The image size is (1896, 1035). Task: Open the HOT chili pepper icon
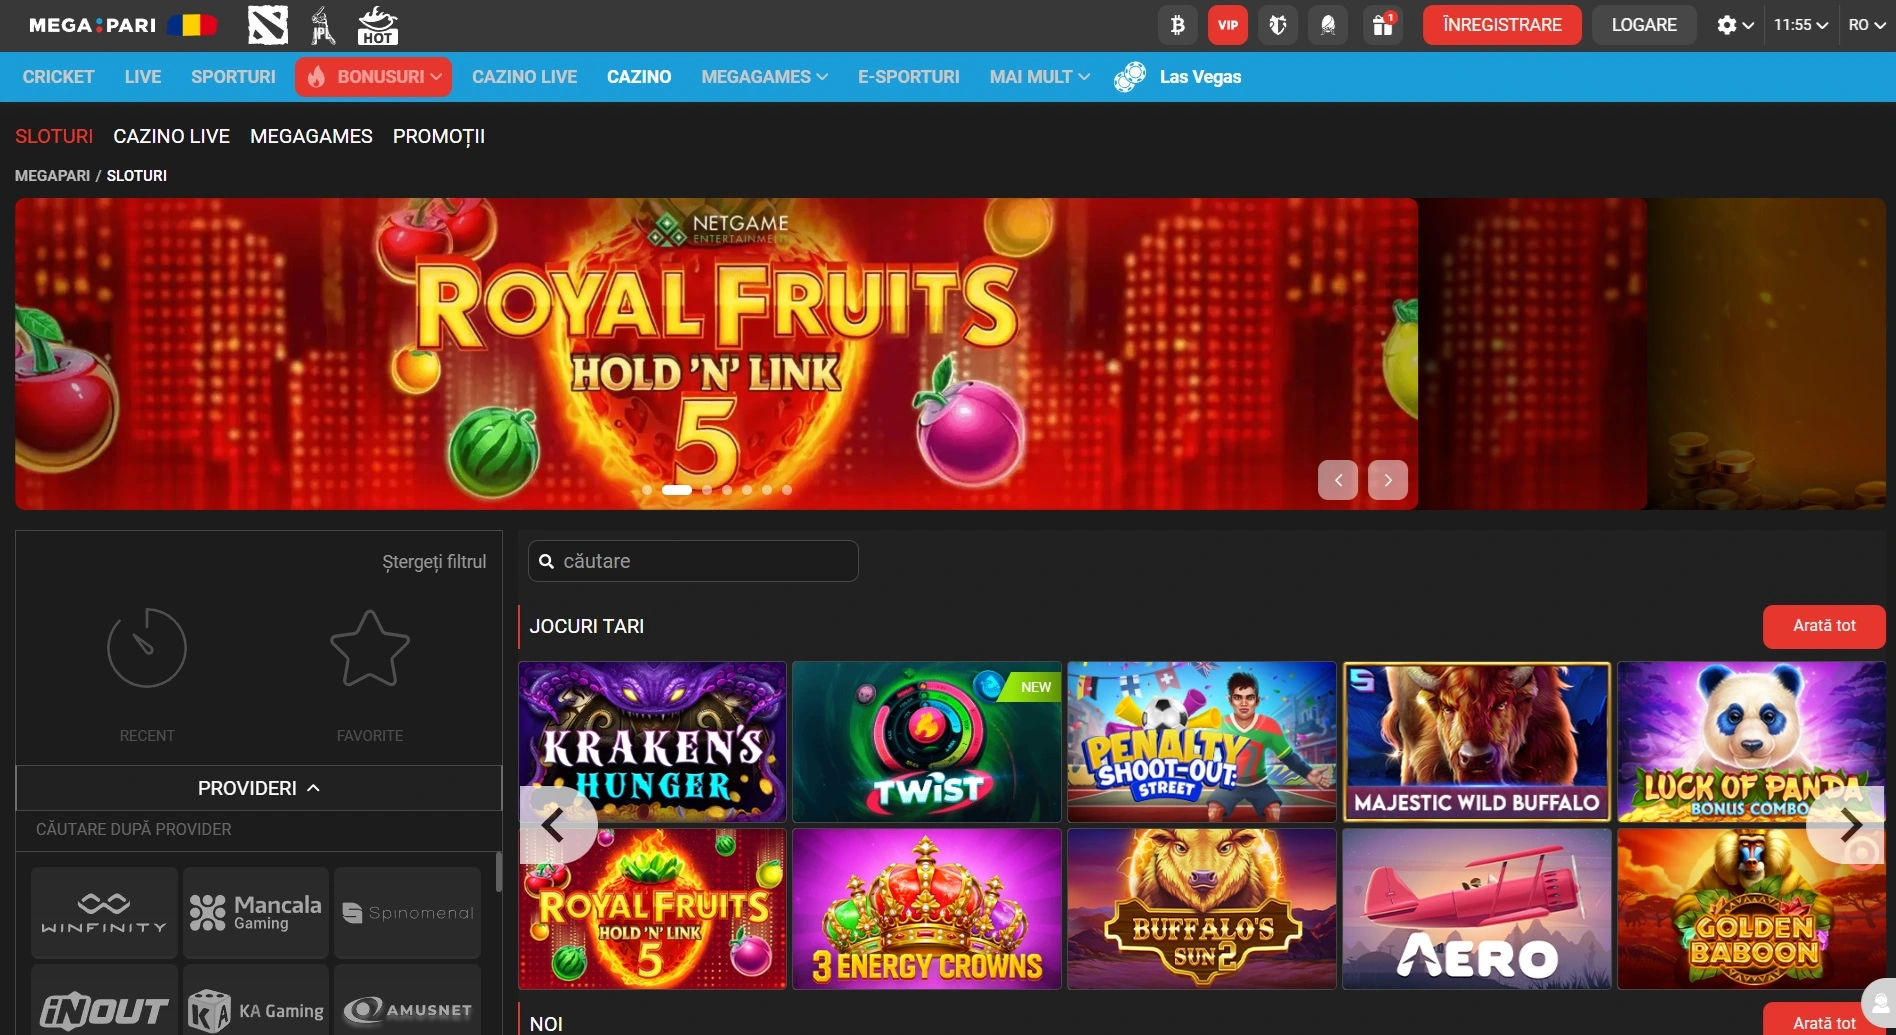click(x=377, y=25)
